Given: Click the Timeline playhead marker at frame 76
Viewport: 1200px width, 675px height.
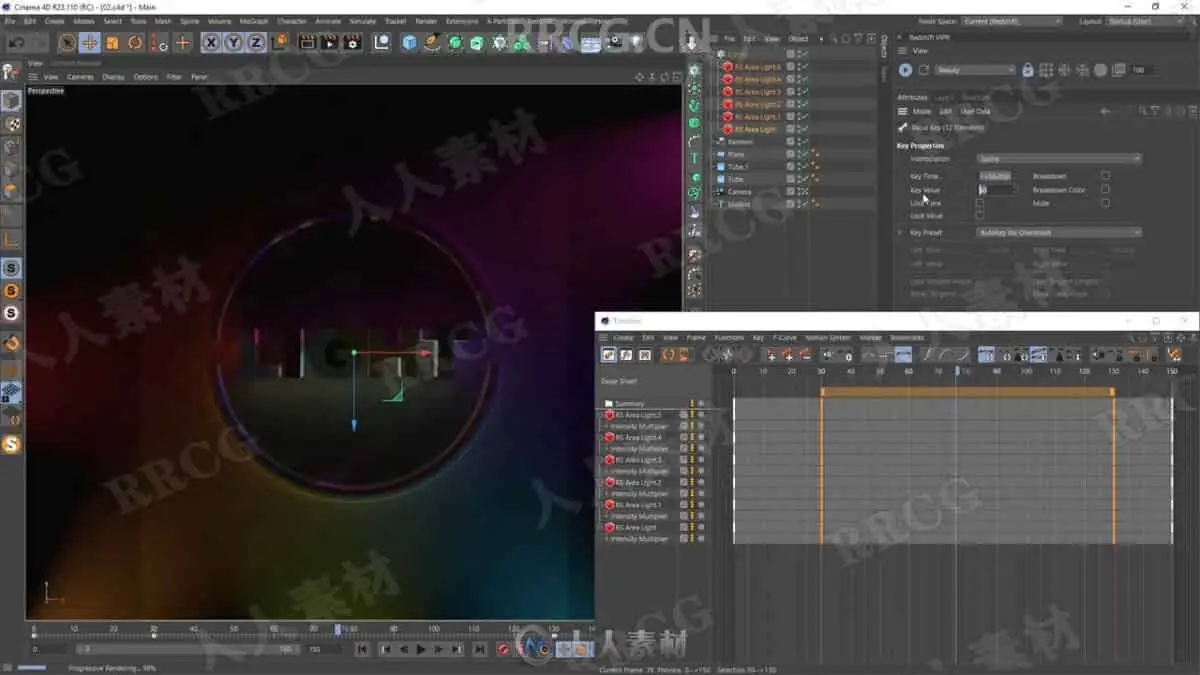Looking at the screenshot, I should [956, 371].
